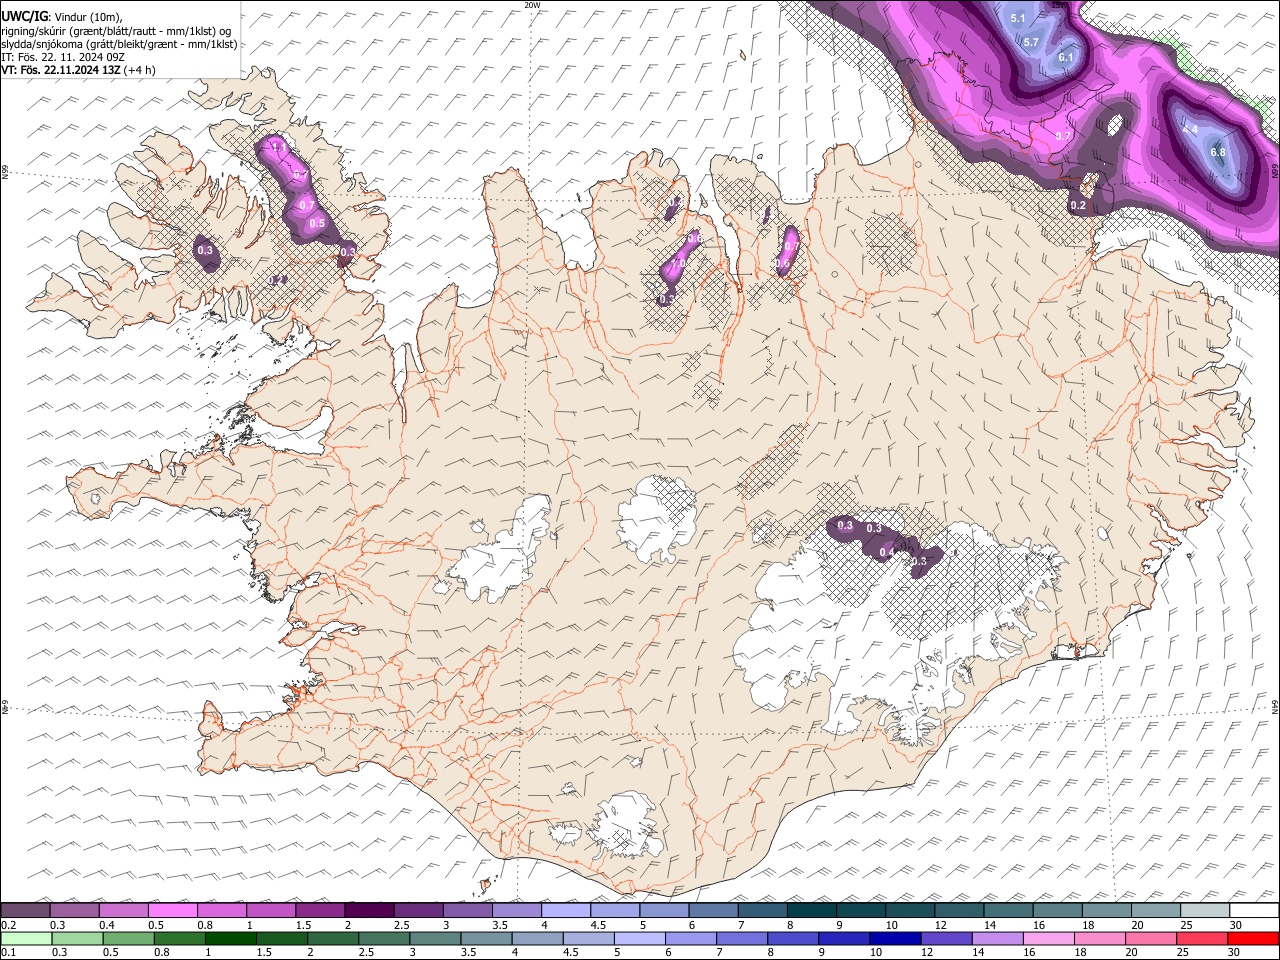This screenshot has width=1280, height=960.
Task: Click the 0.2 value on northeast coast
Action: pos(1078,205)
